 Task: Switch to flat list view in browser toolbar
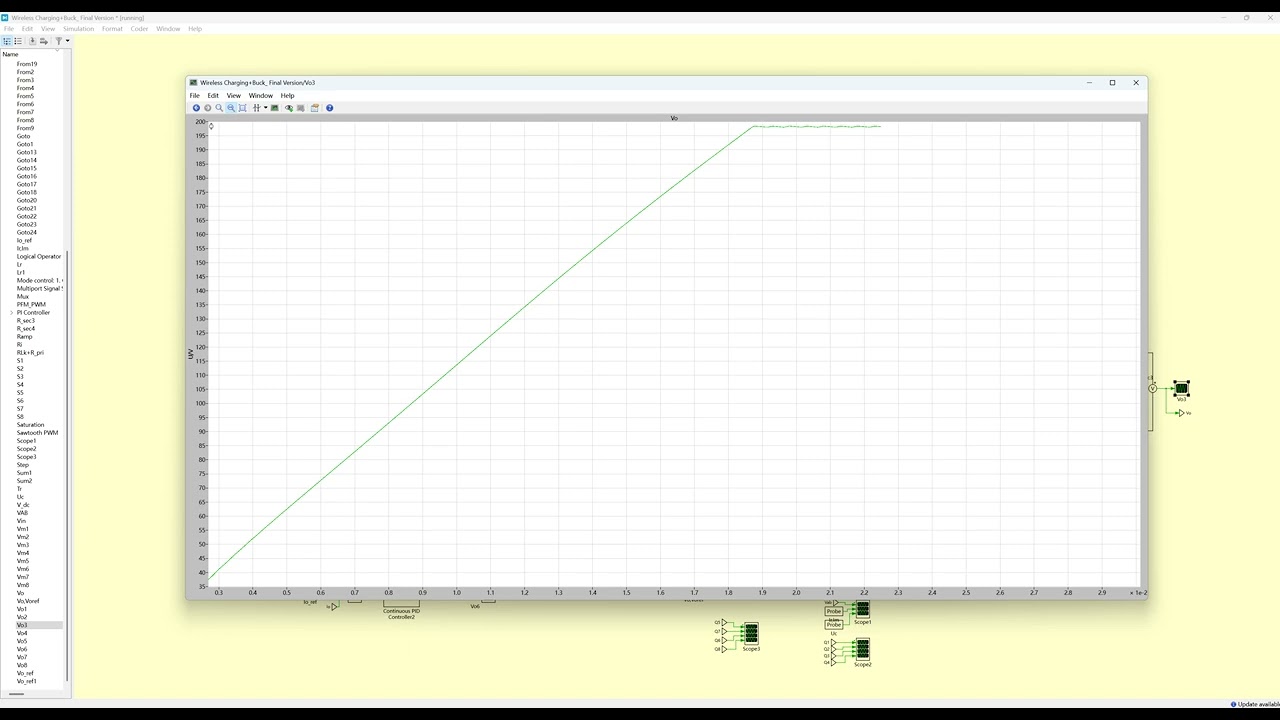tap(18, 41)
